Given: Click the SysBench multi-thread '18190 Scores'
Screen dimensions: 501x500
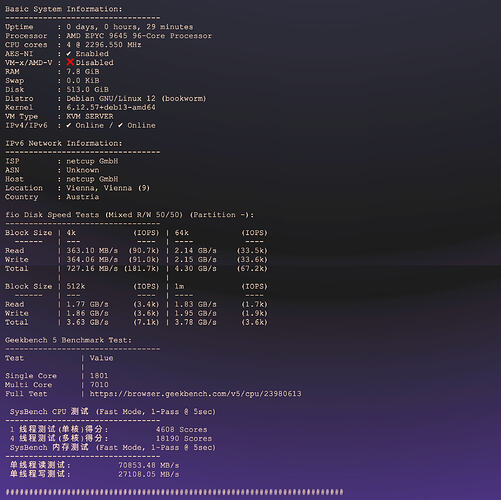Looking at the screenshot, I should point(184,439).
